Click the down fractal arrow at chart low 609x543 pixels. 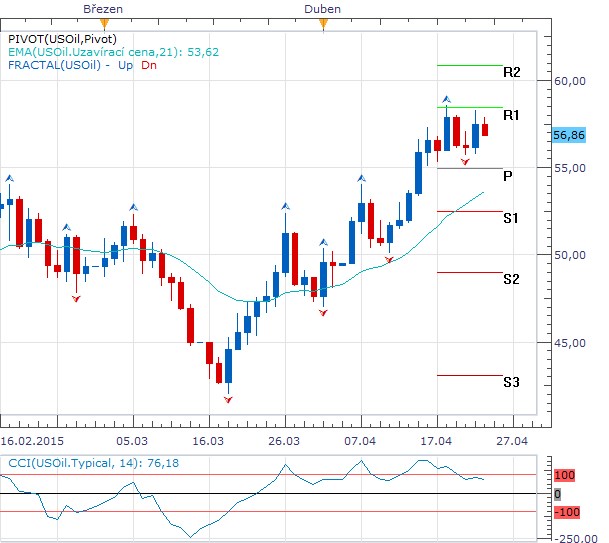click(228, 399)
